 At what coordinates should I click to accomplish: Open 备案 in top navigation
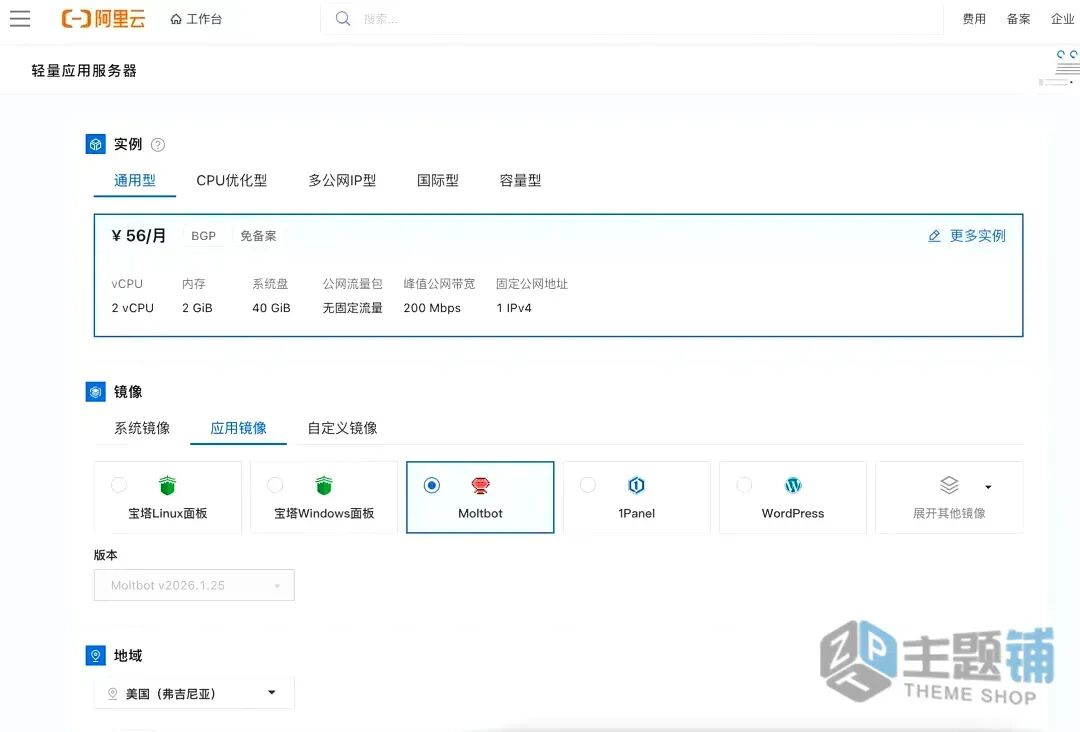tap(1018, 19)
